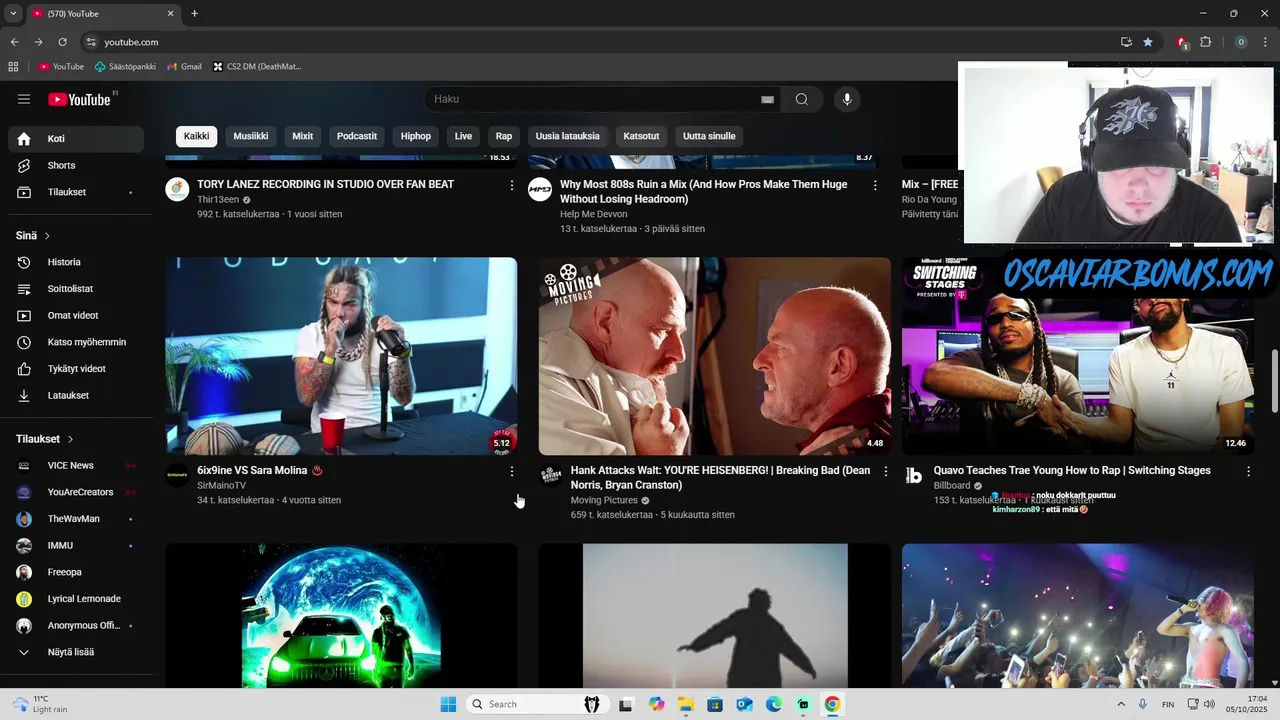This screenshot has height=720, width=1280.
Task: Select the Podcastit filter chip
Action: pos(357,136)
